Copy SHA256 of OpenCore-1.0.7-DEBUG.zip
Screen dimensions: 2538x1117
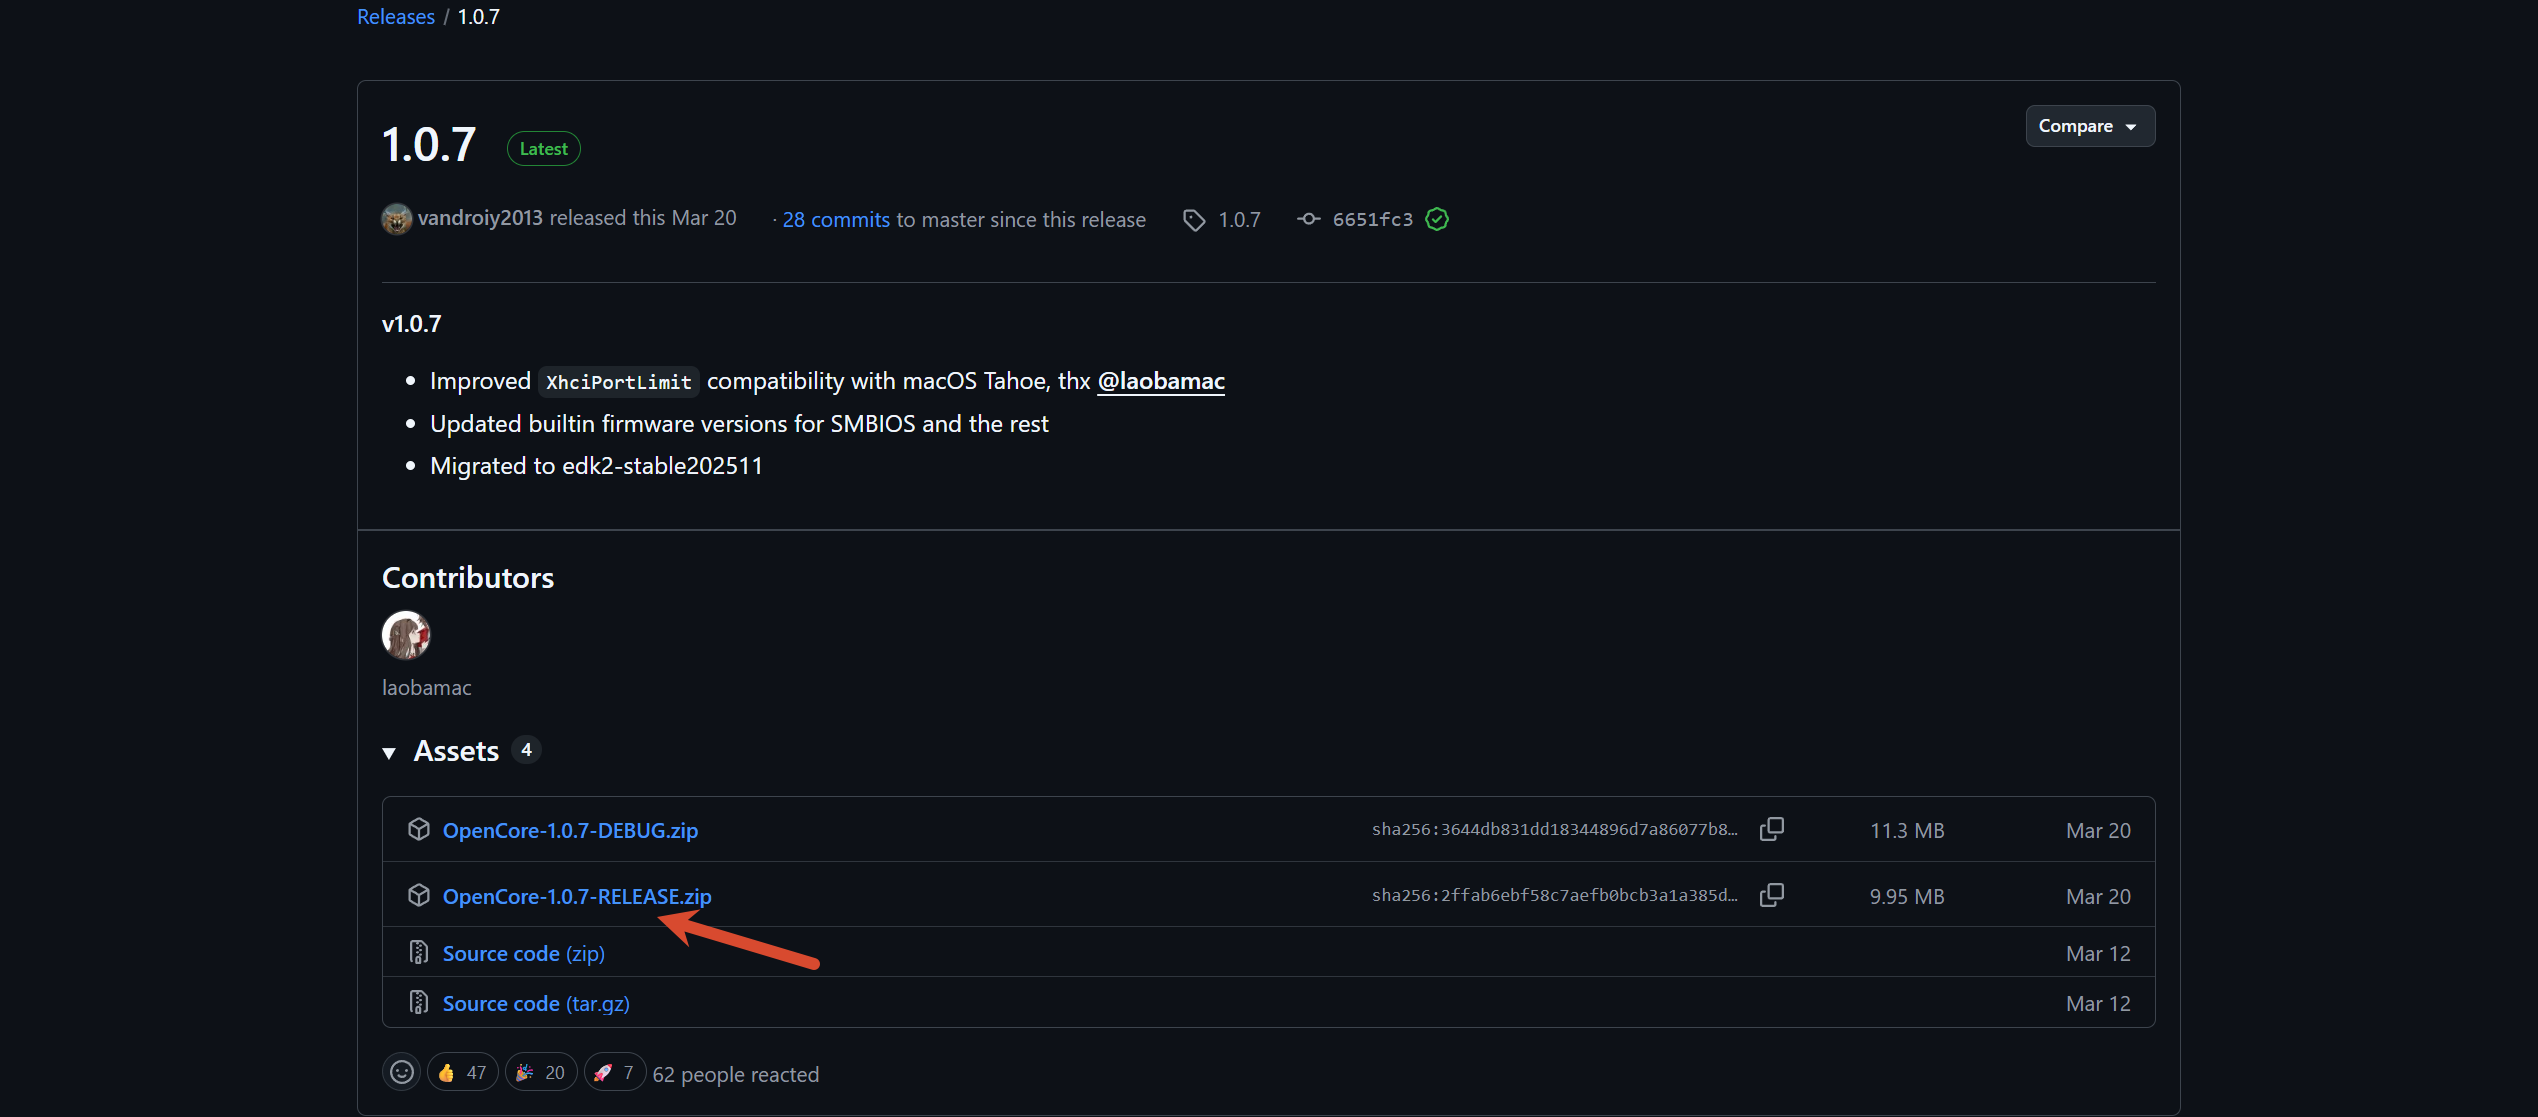coord(1771,829)
